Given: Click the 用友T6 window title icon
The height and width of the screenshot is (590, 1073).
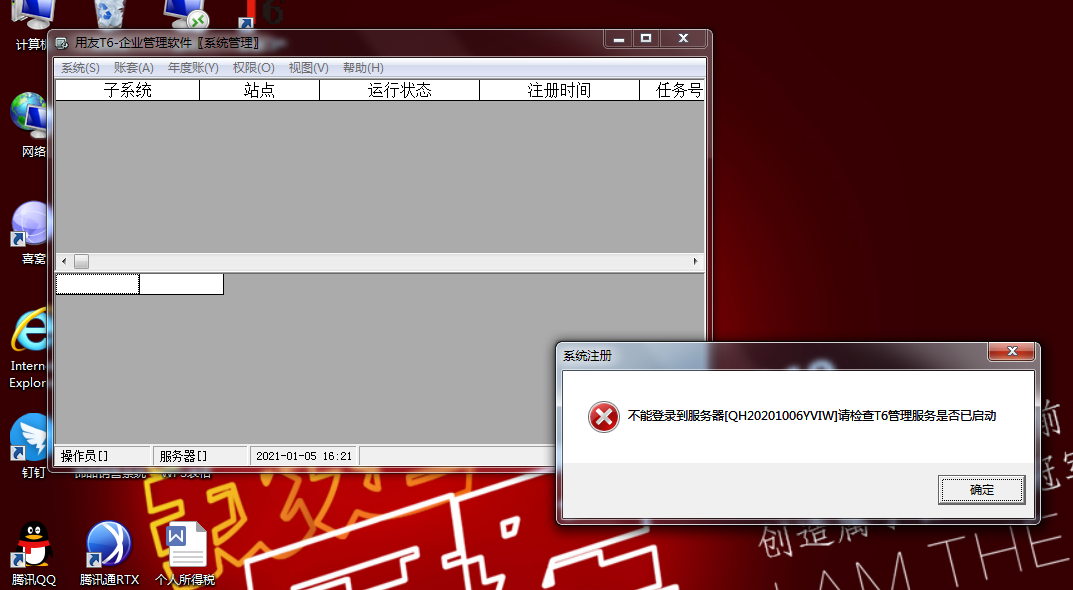Looking at the screenshot, I should (x=62, y=43).
